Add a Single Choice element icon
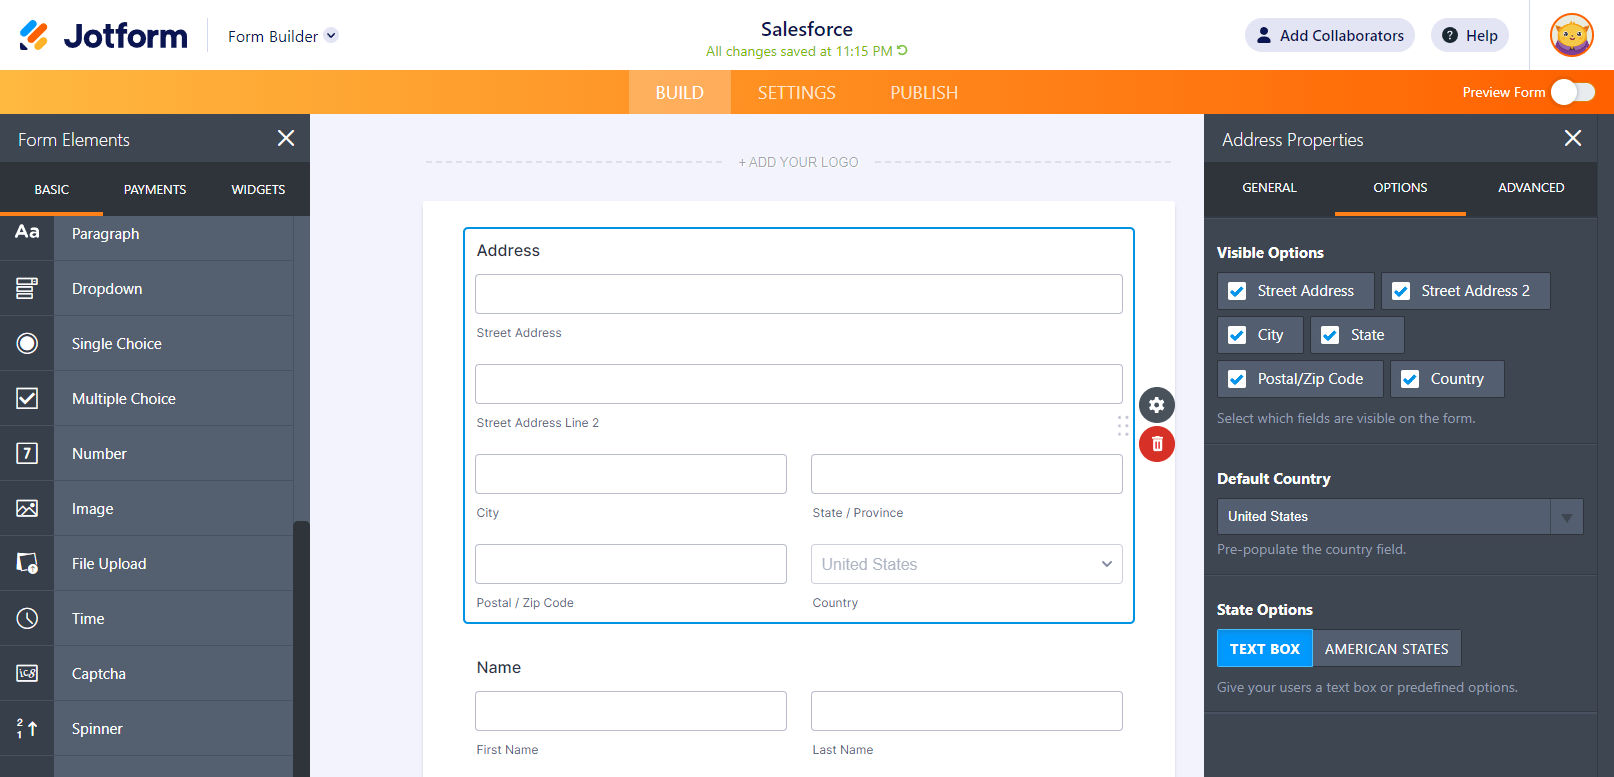 [x=27, y=344]
